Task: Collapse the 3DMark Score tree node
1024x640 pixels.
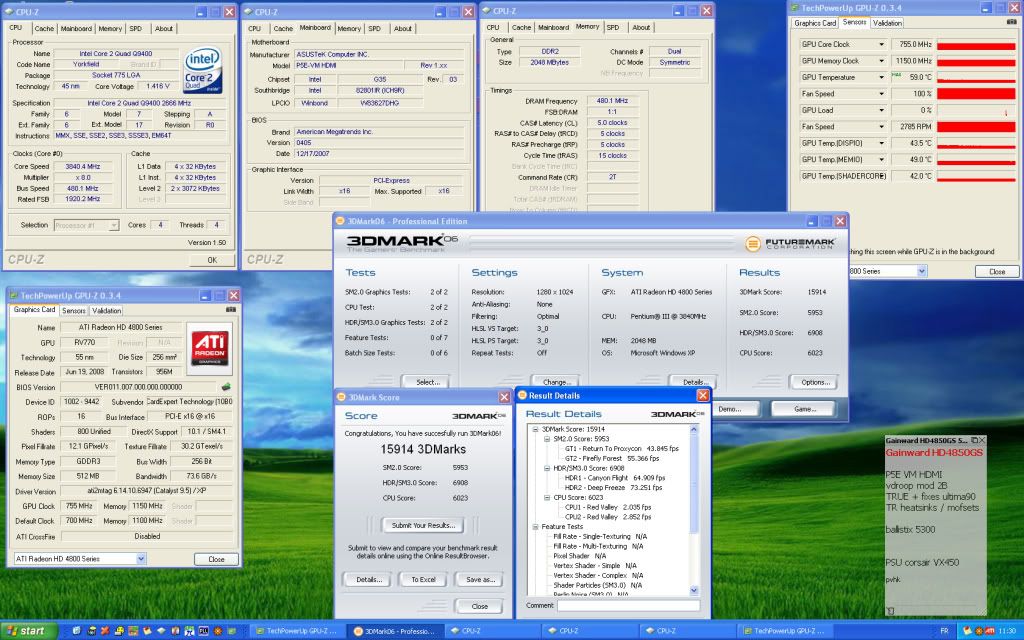Action: (x=535, y=429)
